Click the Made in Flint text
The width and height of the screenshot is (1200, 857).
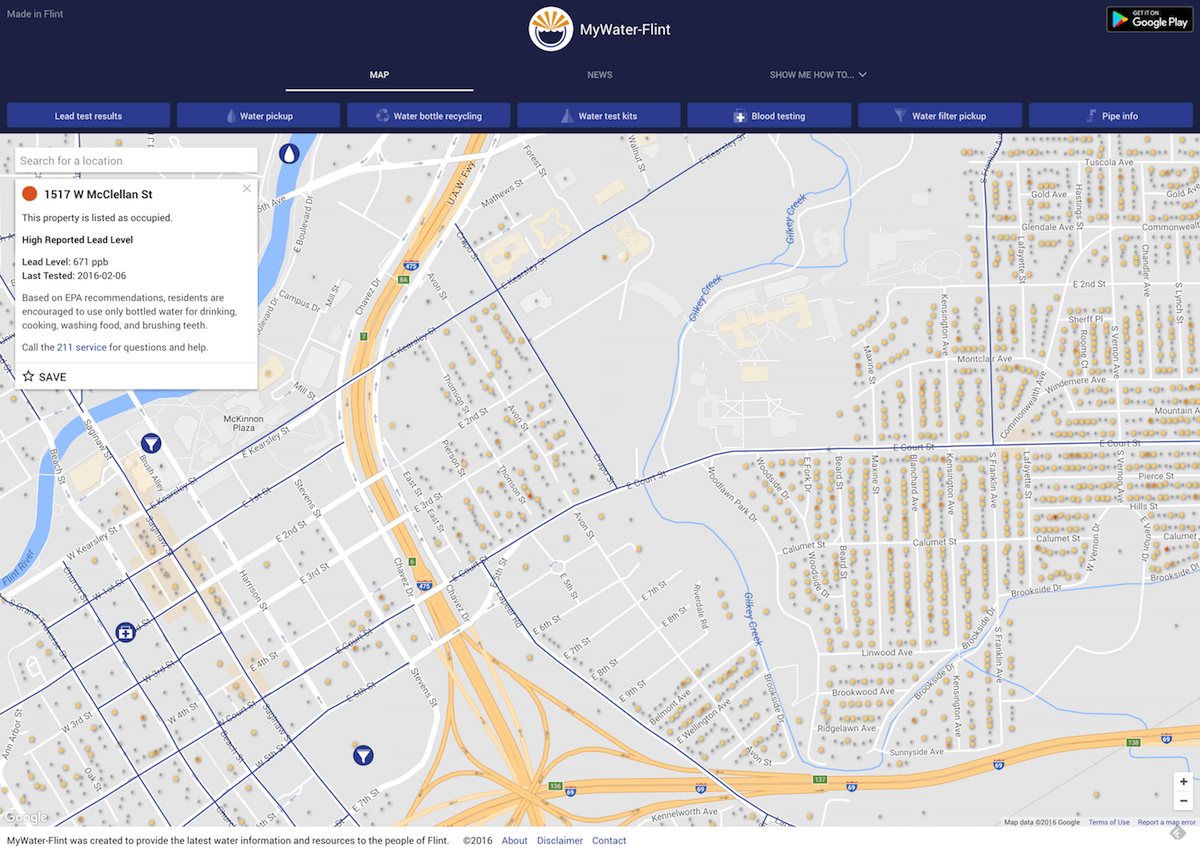click(x=34, y=14)
